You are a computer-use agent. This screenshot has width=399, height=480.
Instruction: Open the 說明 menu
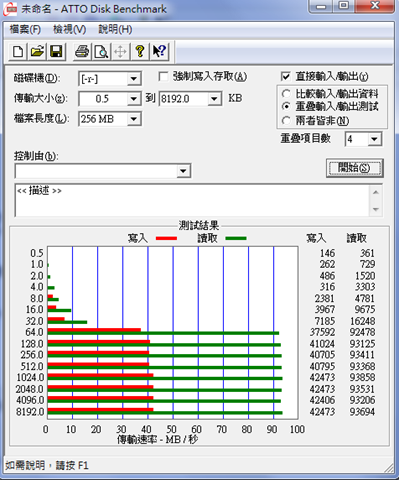click(115, 29)
